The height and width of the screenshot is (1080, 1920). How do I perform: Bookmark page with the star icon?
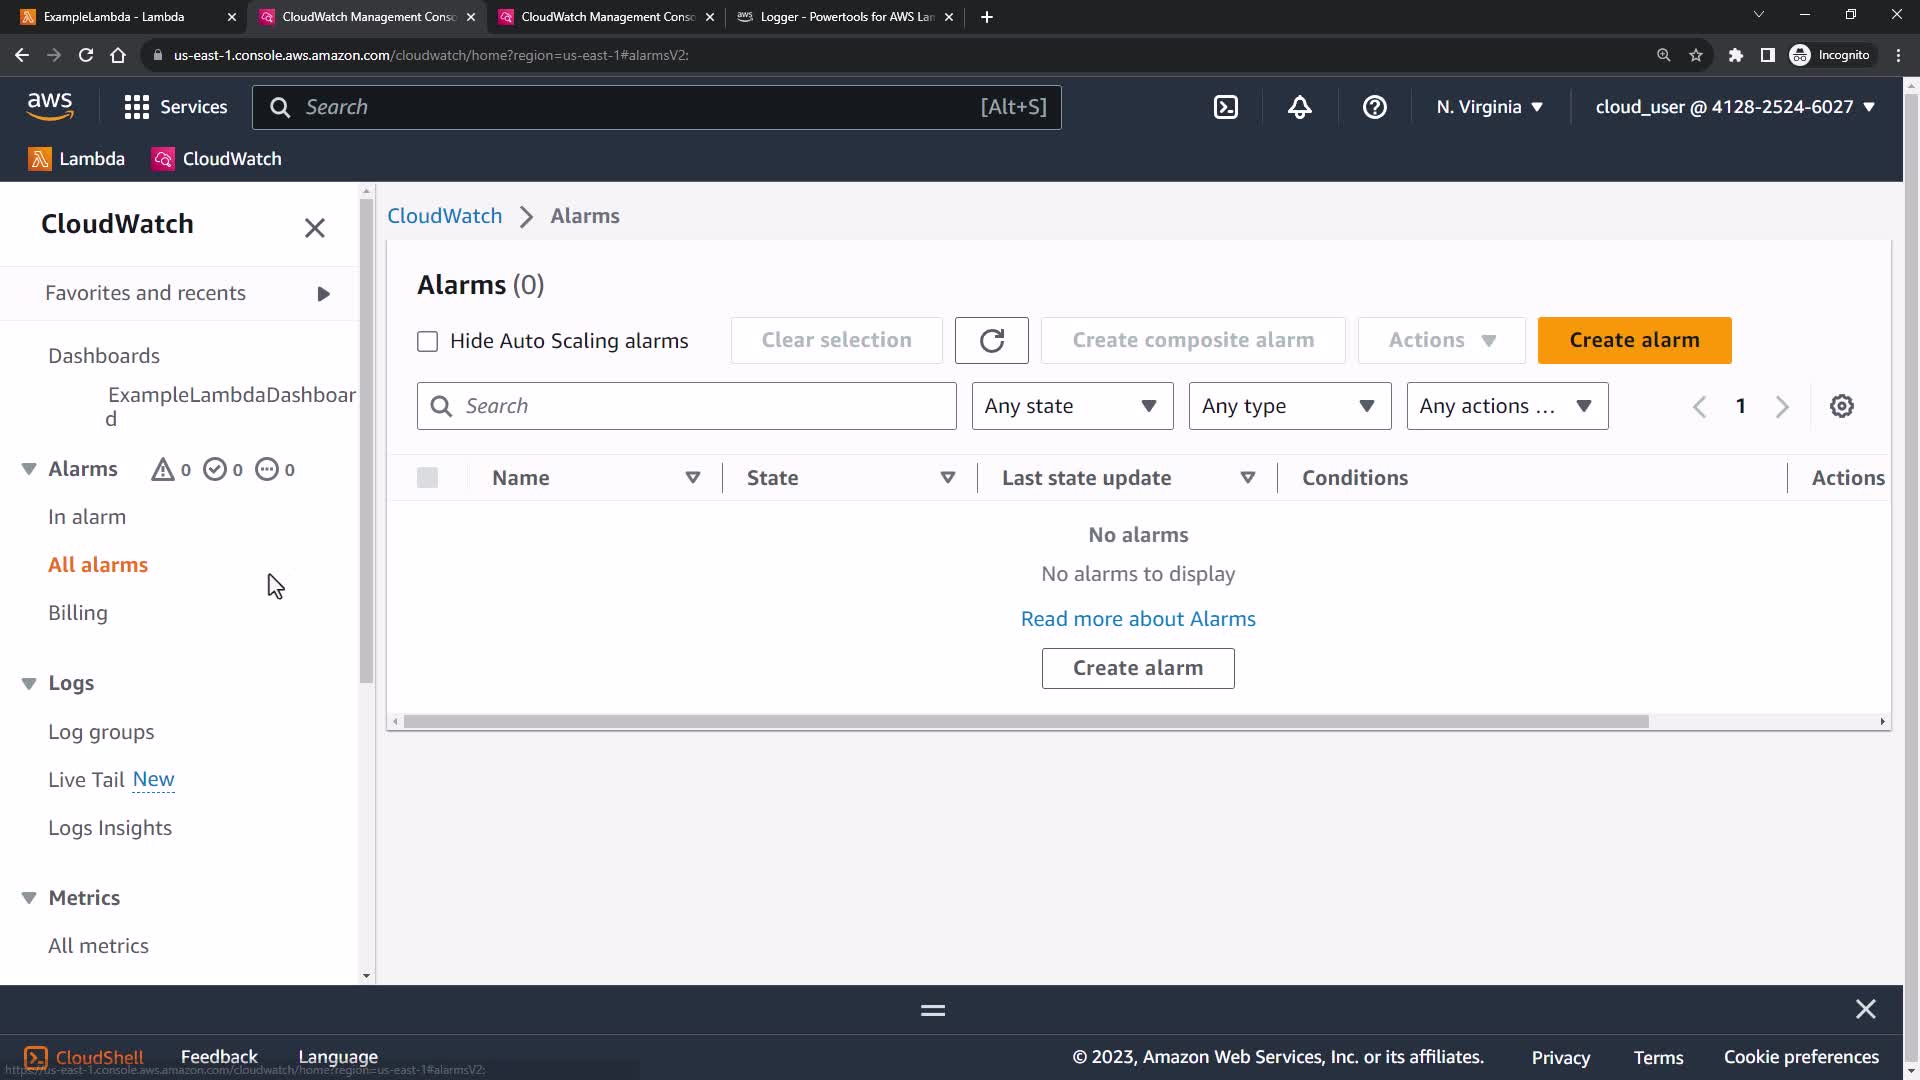coord(1696,55)
